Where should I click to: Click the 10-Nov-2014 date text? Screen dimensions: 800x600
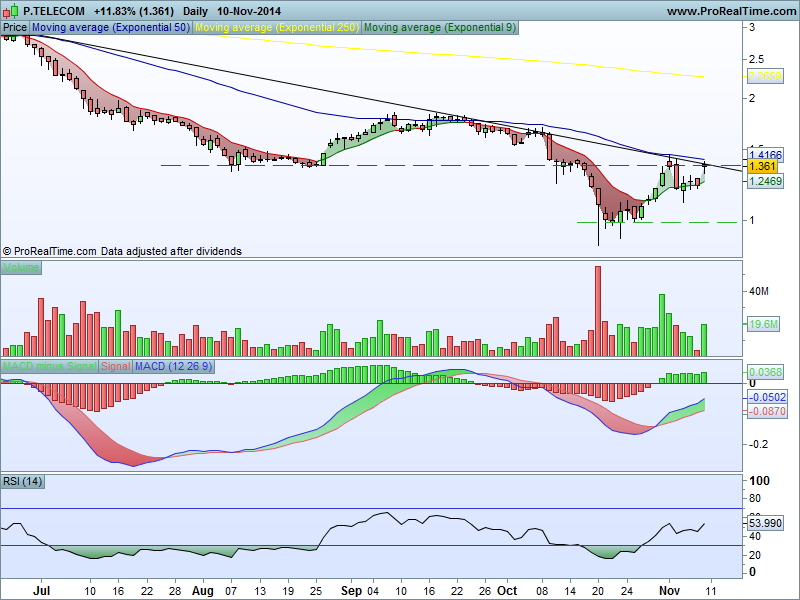pos(248,11)
